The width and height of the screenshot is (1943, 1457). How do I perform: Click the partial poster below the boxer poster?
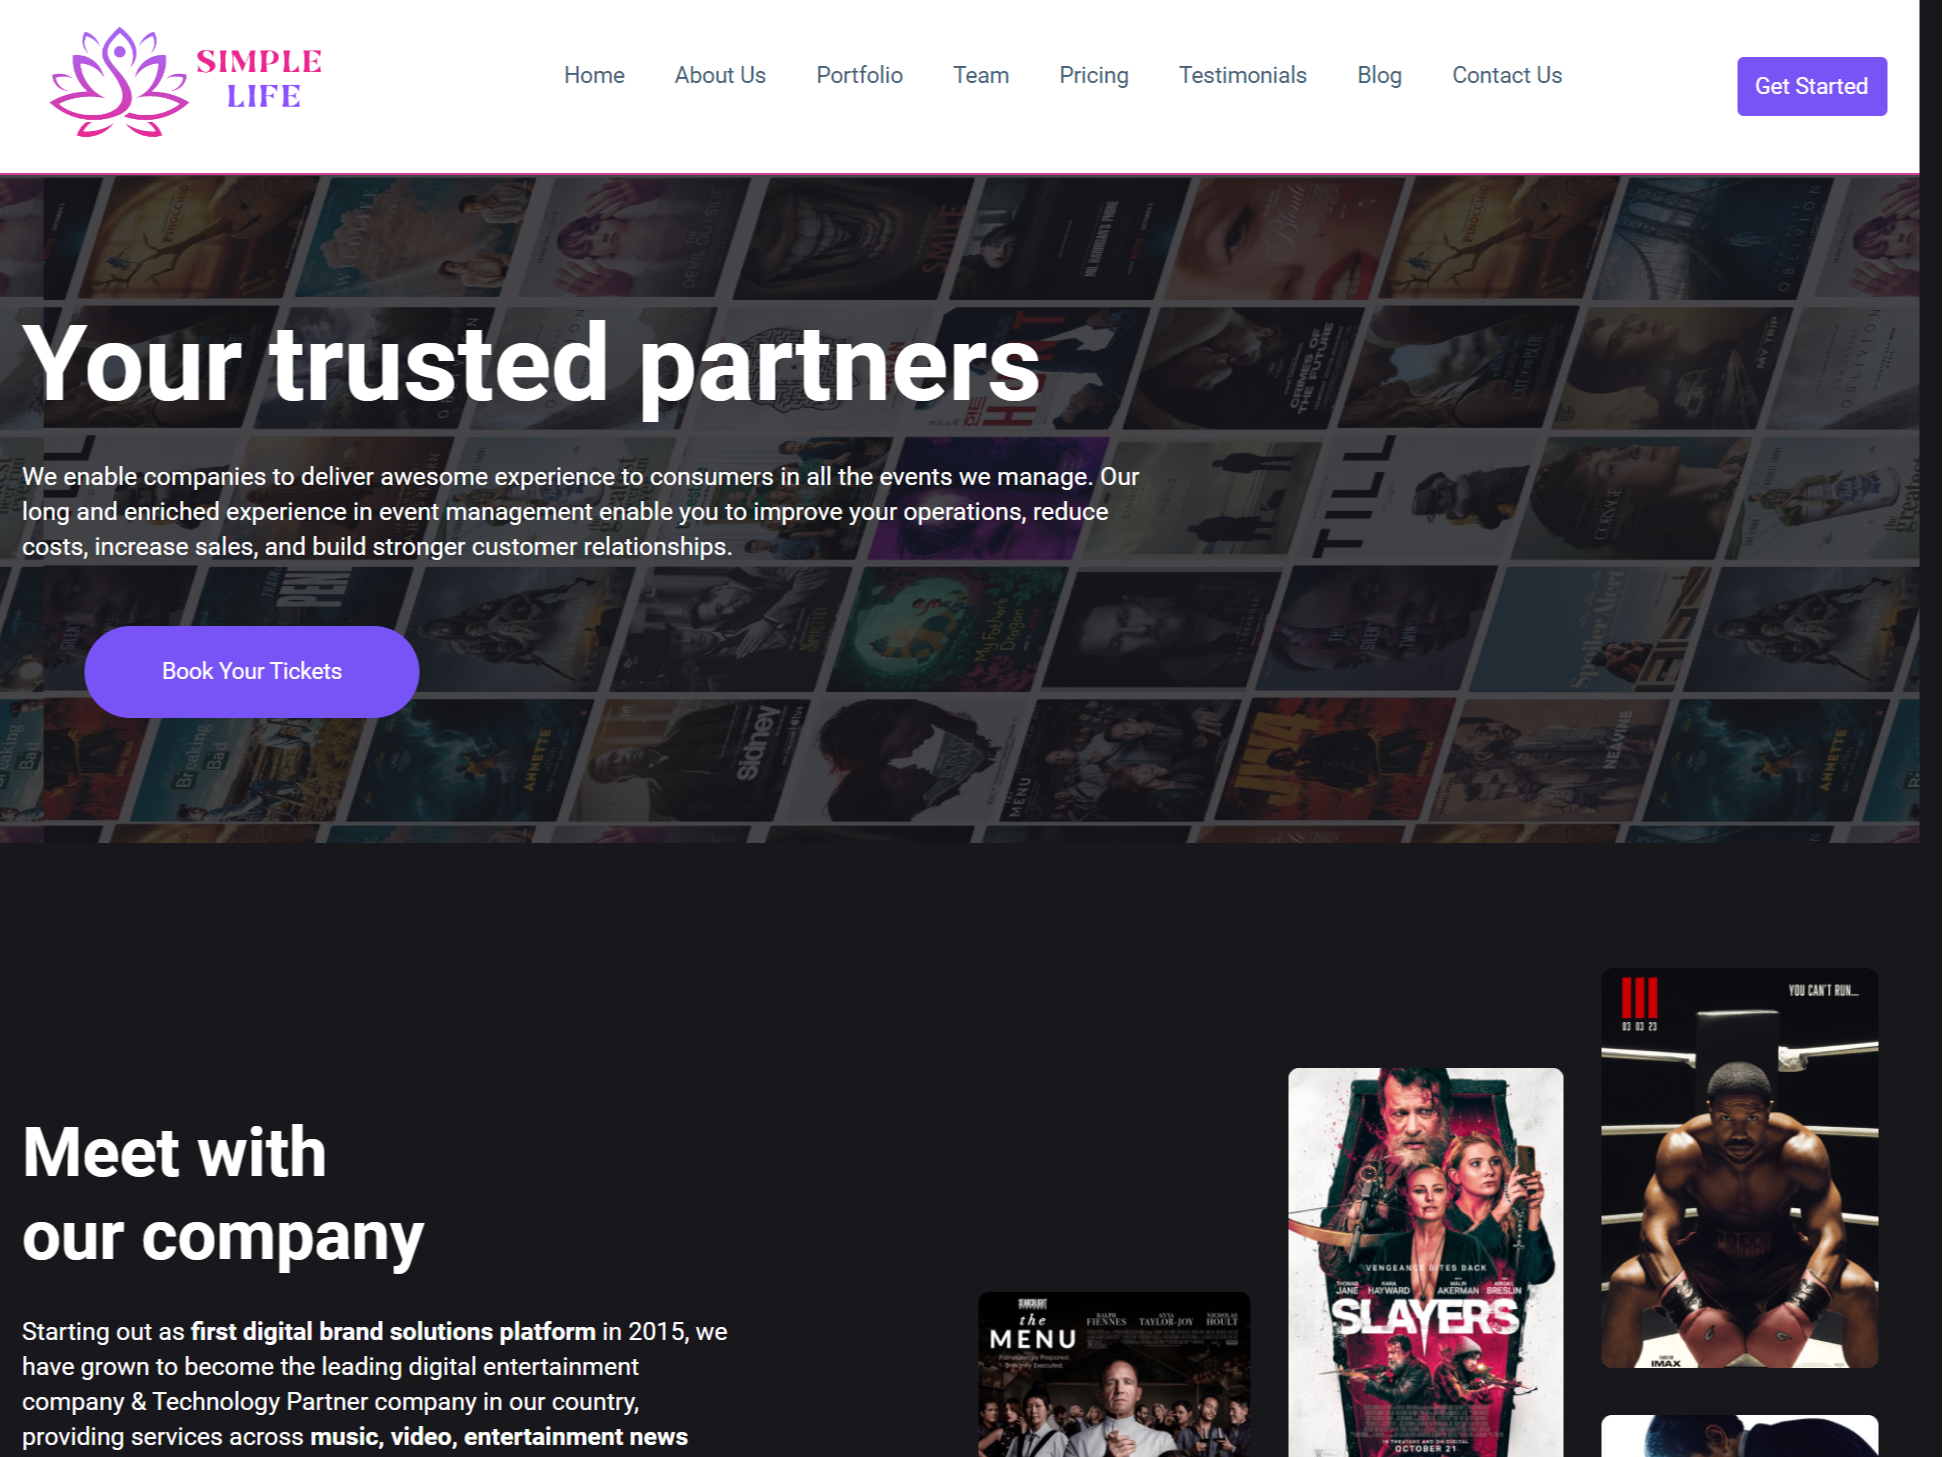[x=1739, y=1436]
